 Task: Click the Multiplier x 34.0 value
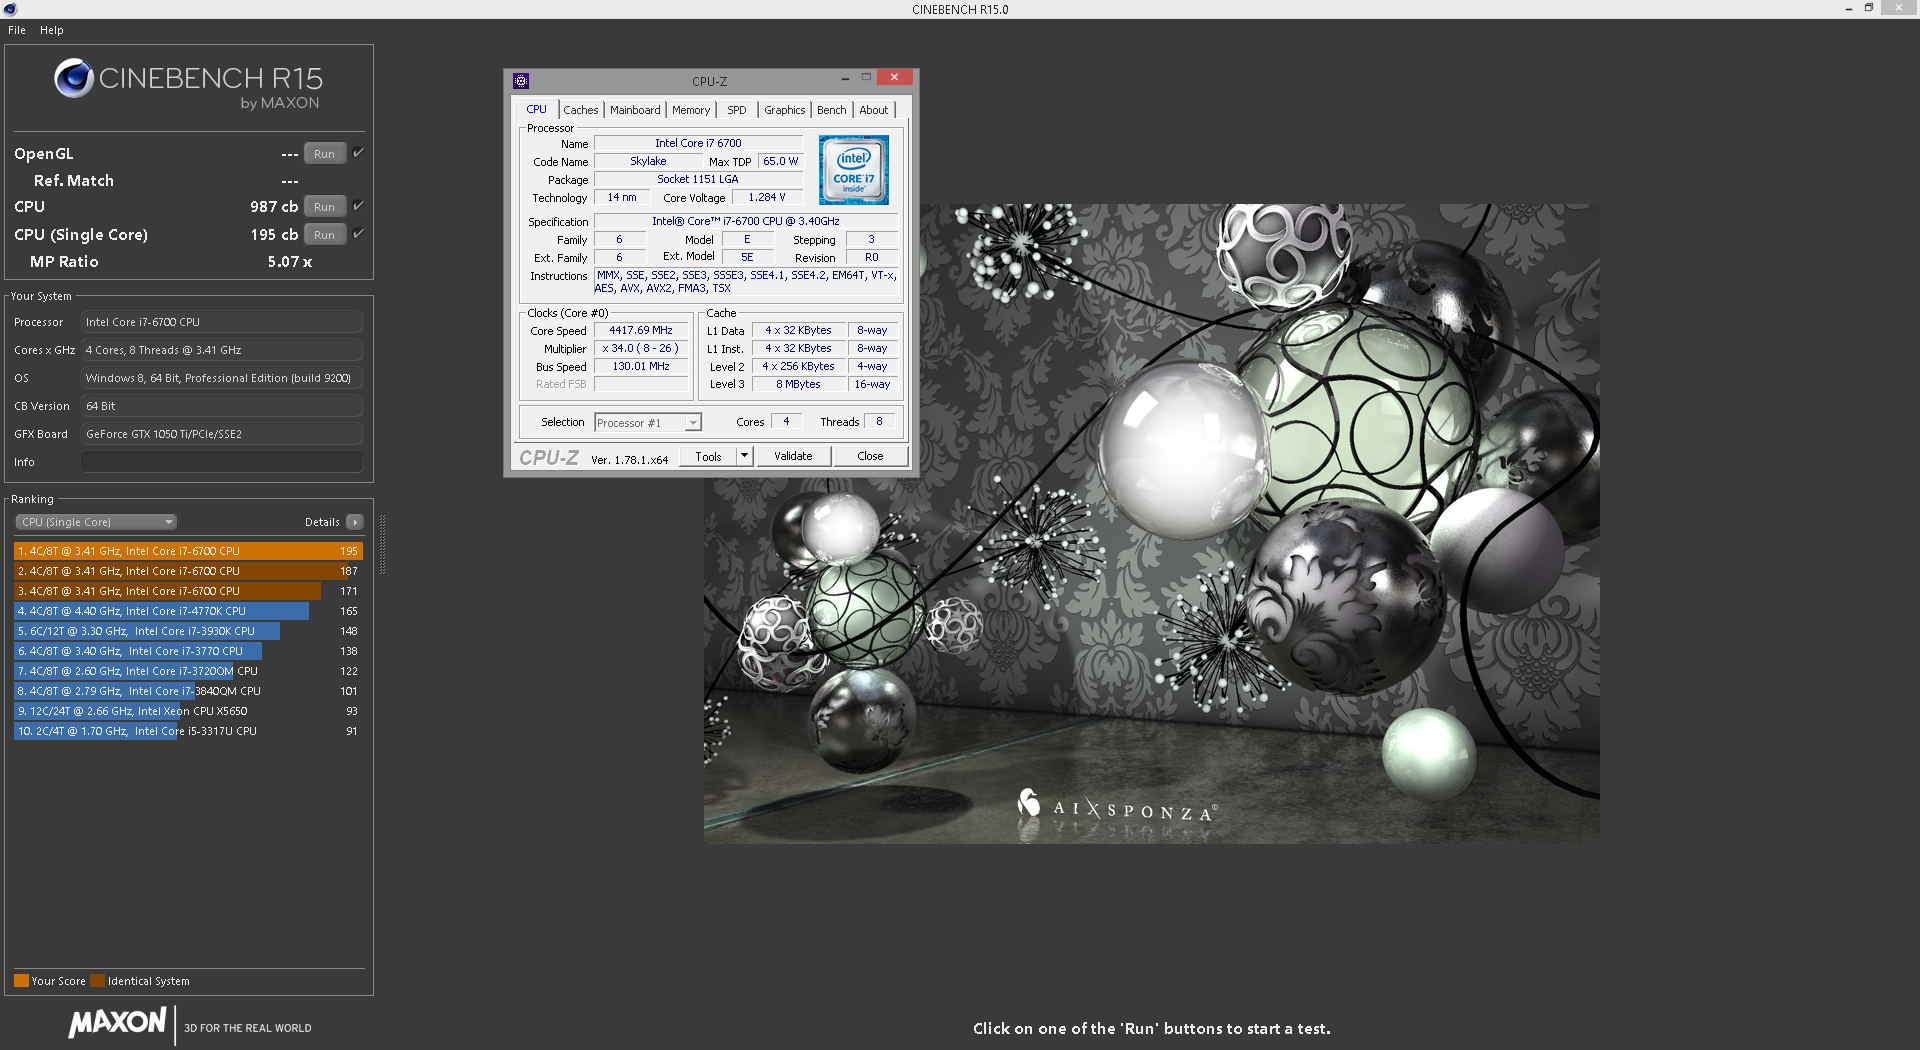click(641, 348)
